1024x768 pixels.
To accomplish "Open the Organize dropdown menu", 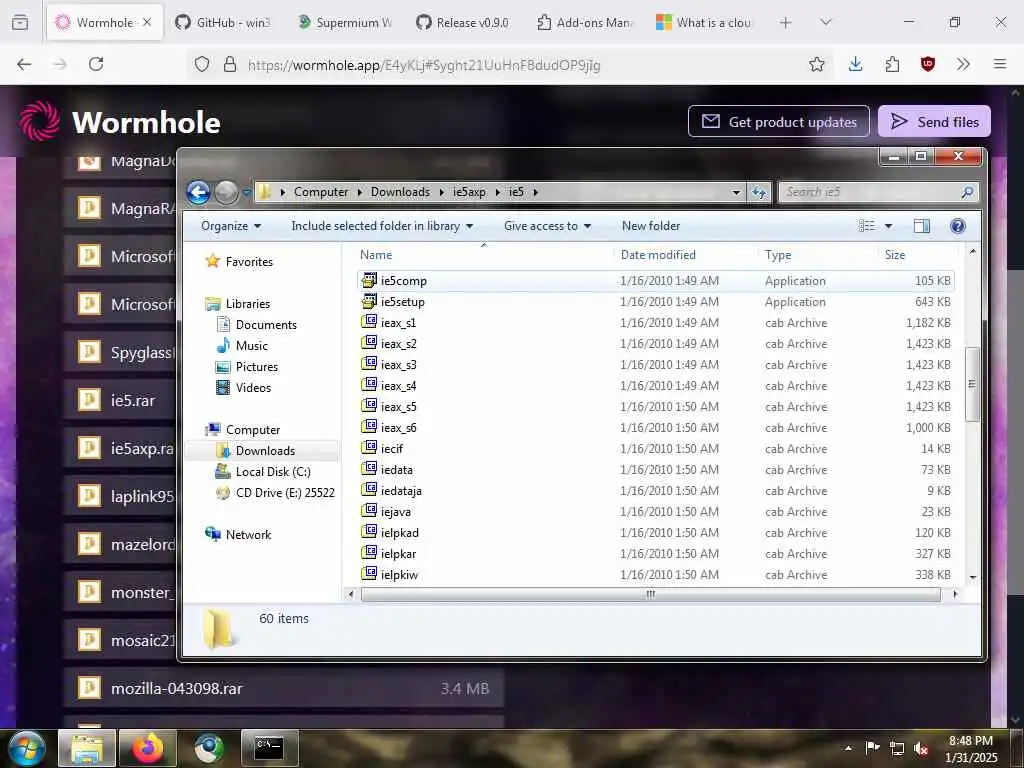I will 231,226.
